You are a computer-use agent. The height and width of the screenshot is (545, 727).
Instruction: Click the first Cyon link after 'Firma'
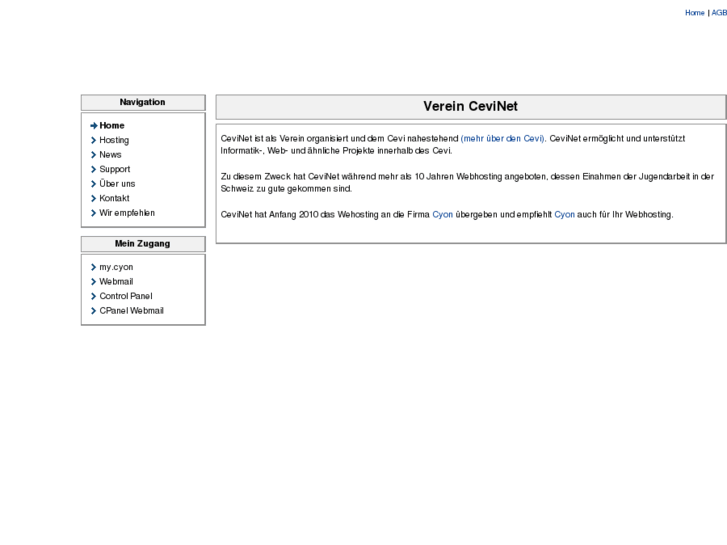(442, 214)
